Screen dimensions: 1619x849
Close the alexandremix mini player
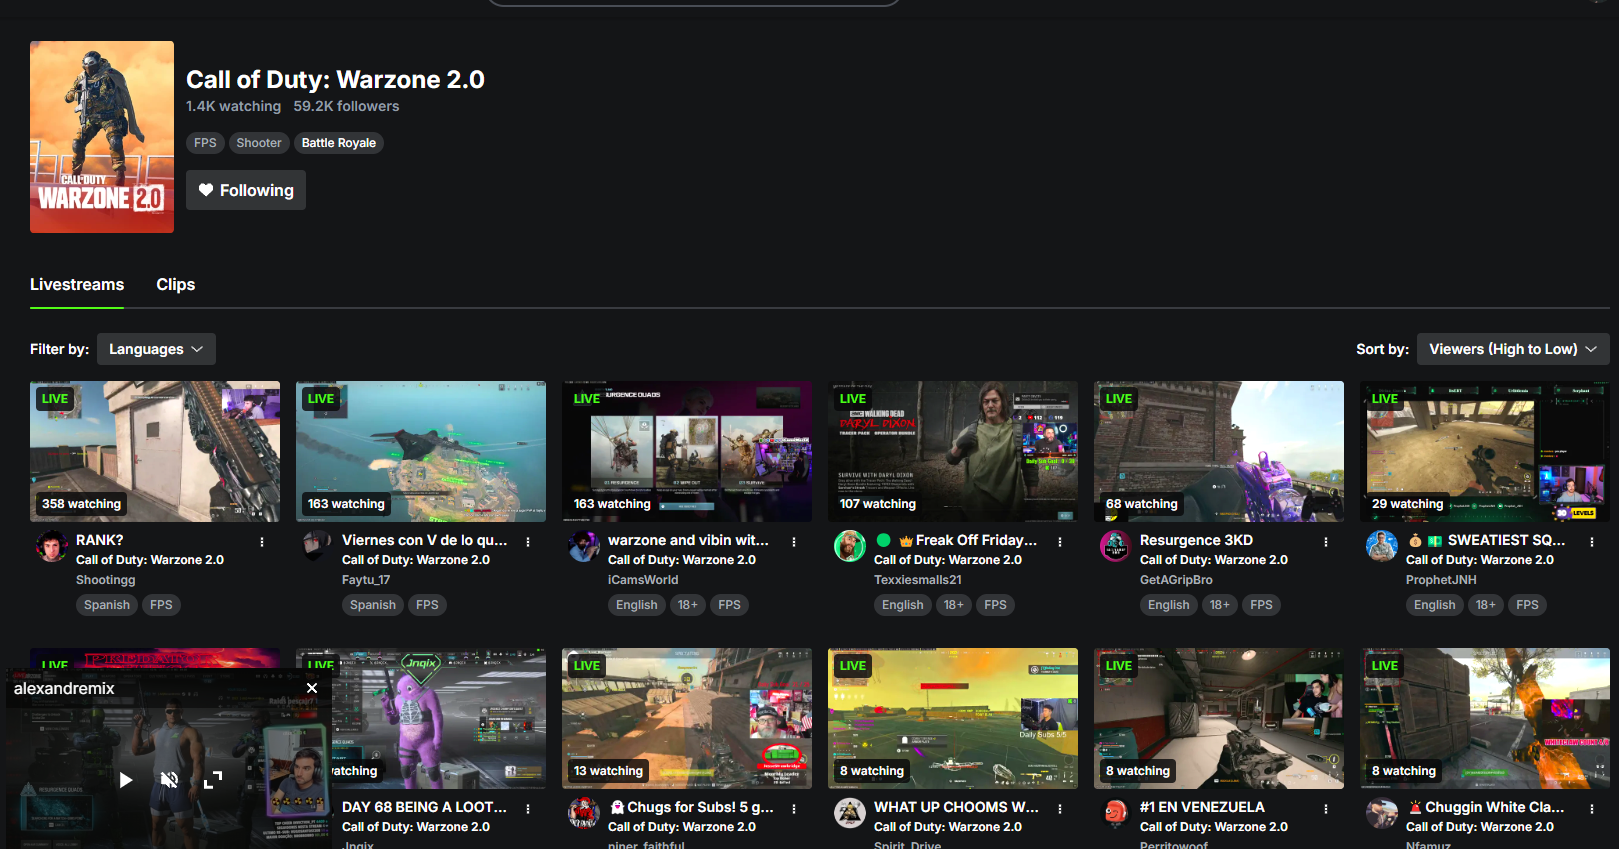[312, 688]
